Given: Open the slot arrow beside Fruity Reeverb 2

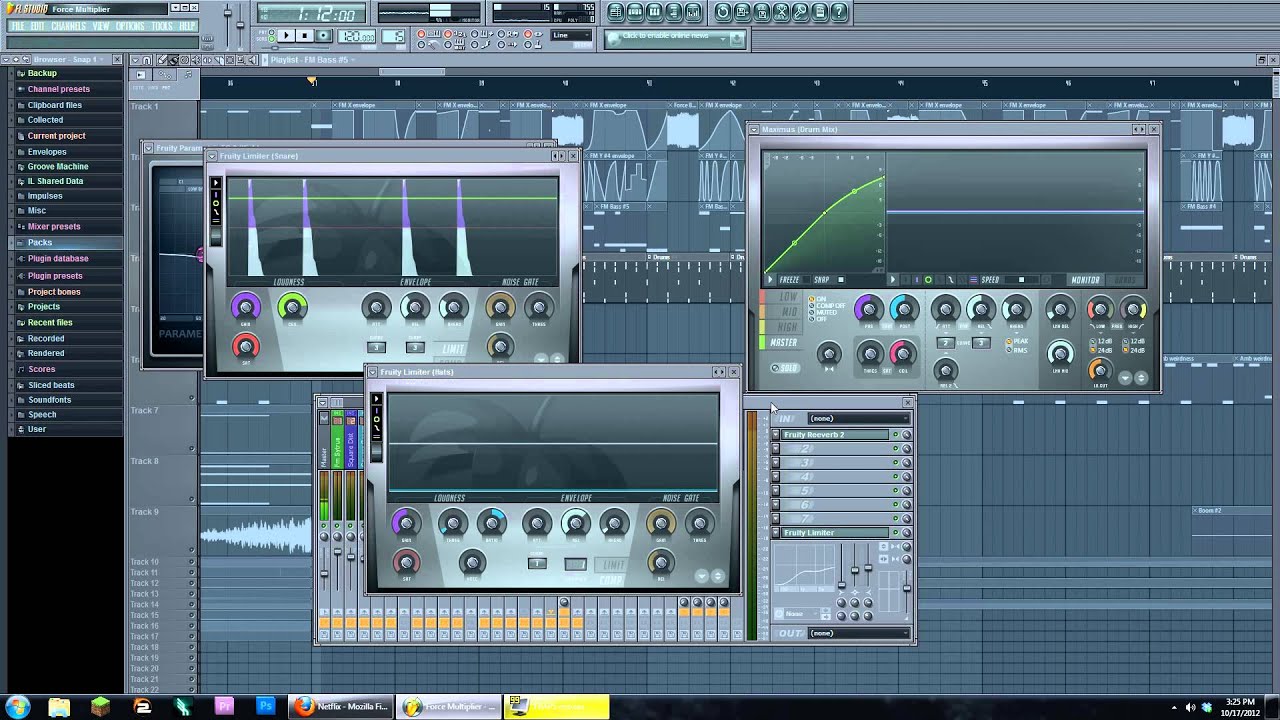Looking at the screenshot, I should pos(775,435).
